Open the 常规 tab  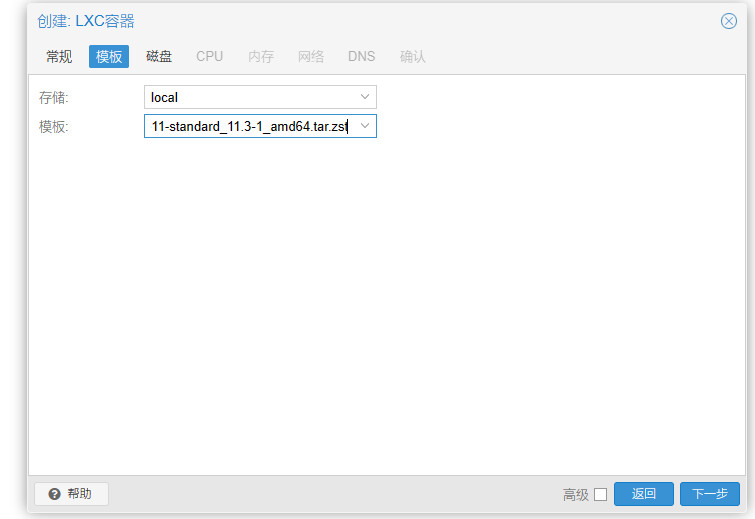(x=59, y=56)
